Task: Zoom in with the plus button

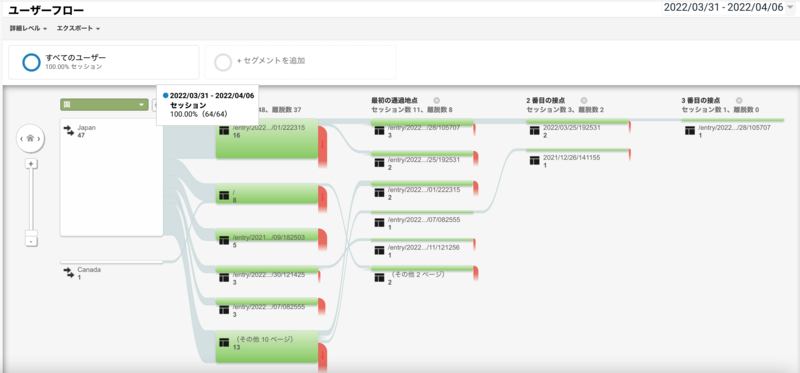Action: 31,163
